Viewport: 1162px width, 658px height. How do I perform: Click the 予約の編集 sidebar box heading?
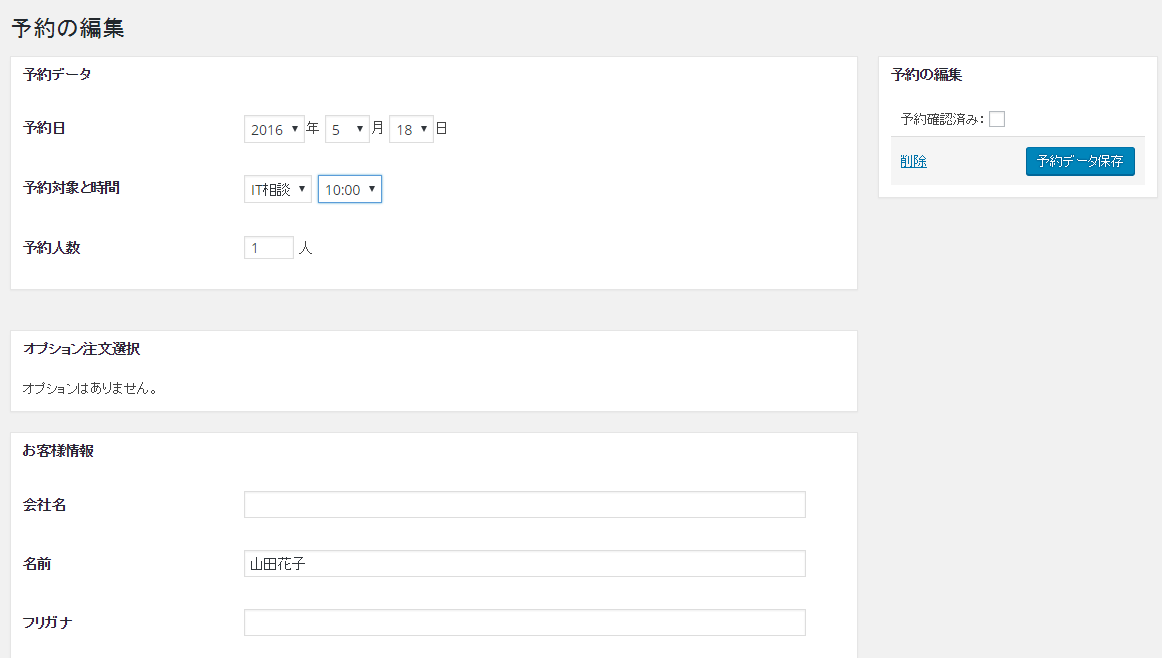[x=926, y=74]
